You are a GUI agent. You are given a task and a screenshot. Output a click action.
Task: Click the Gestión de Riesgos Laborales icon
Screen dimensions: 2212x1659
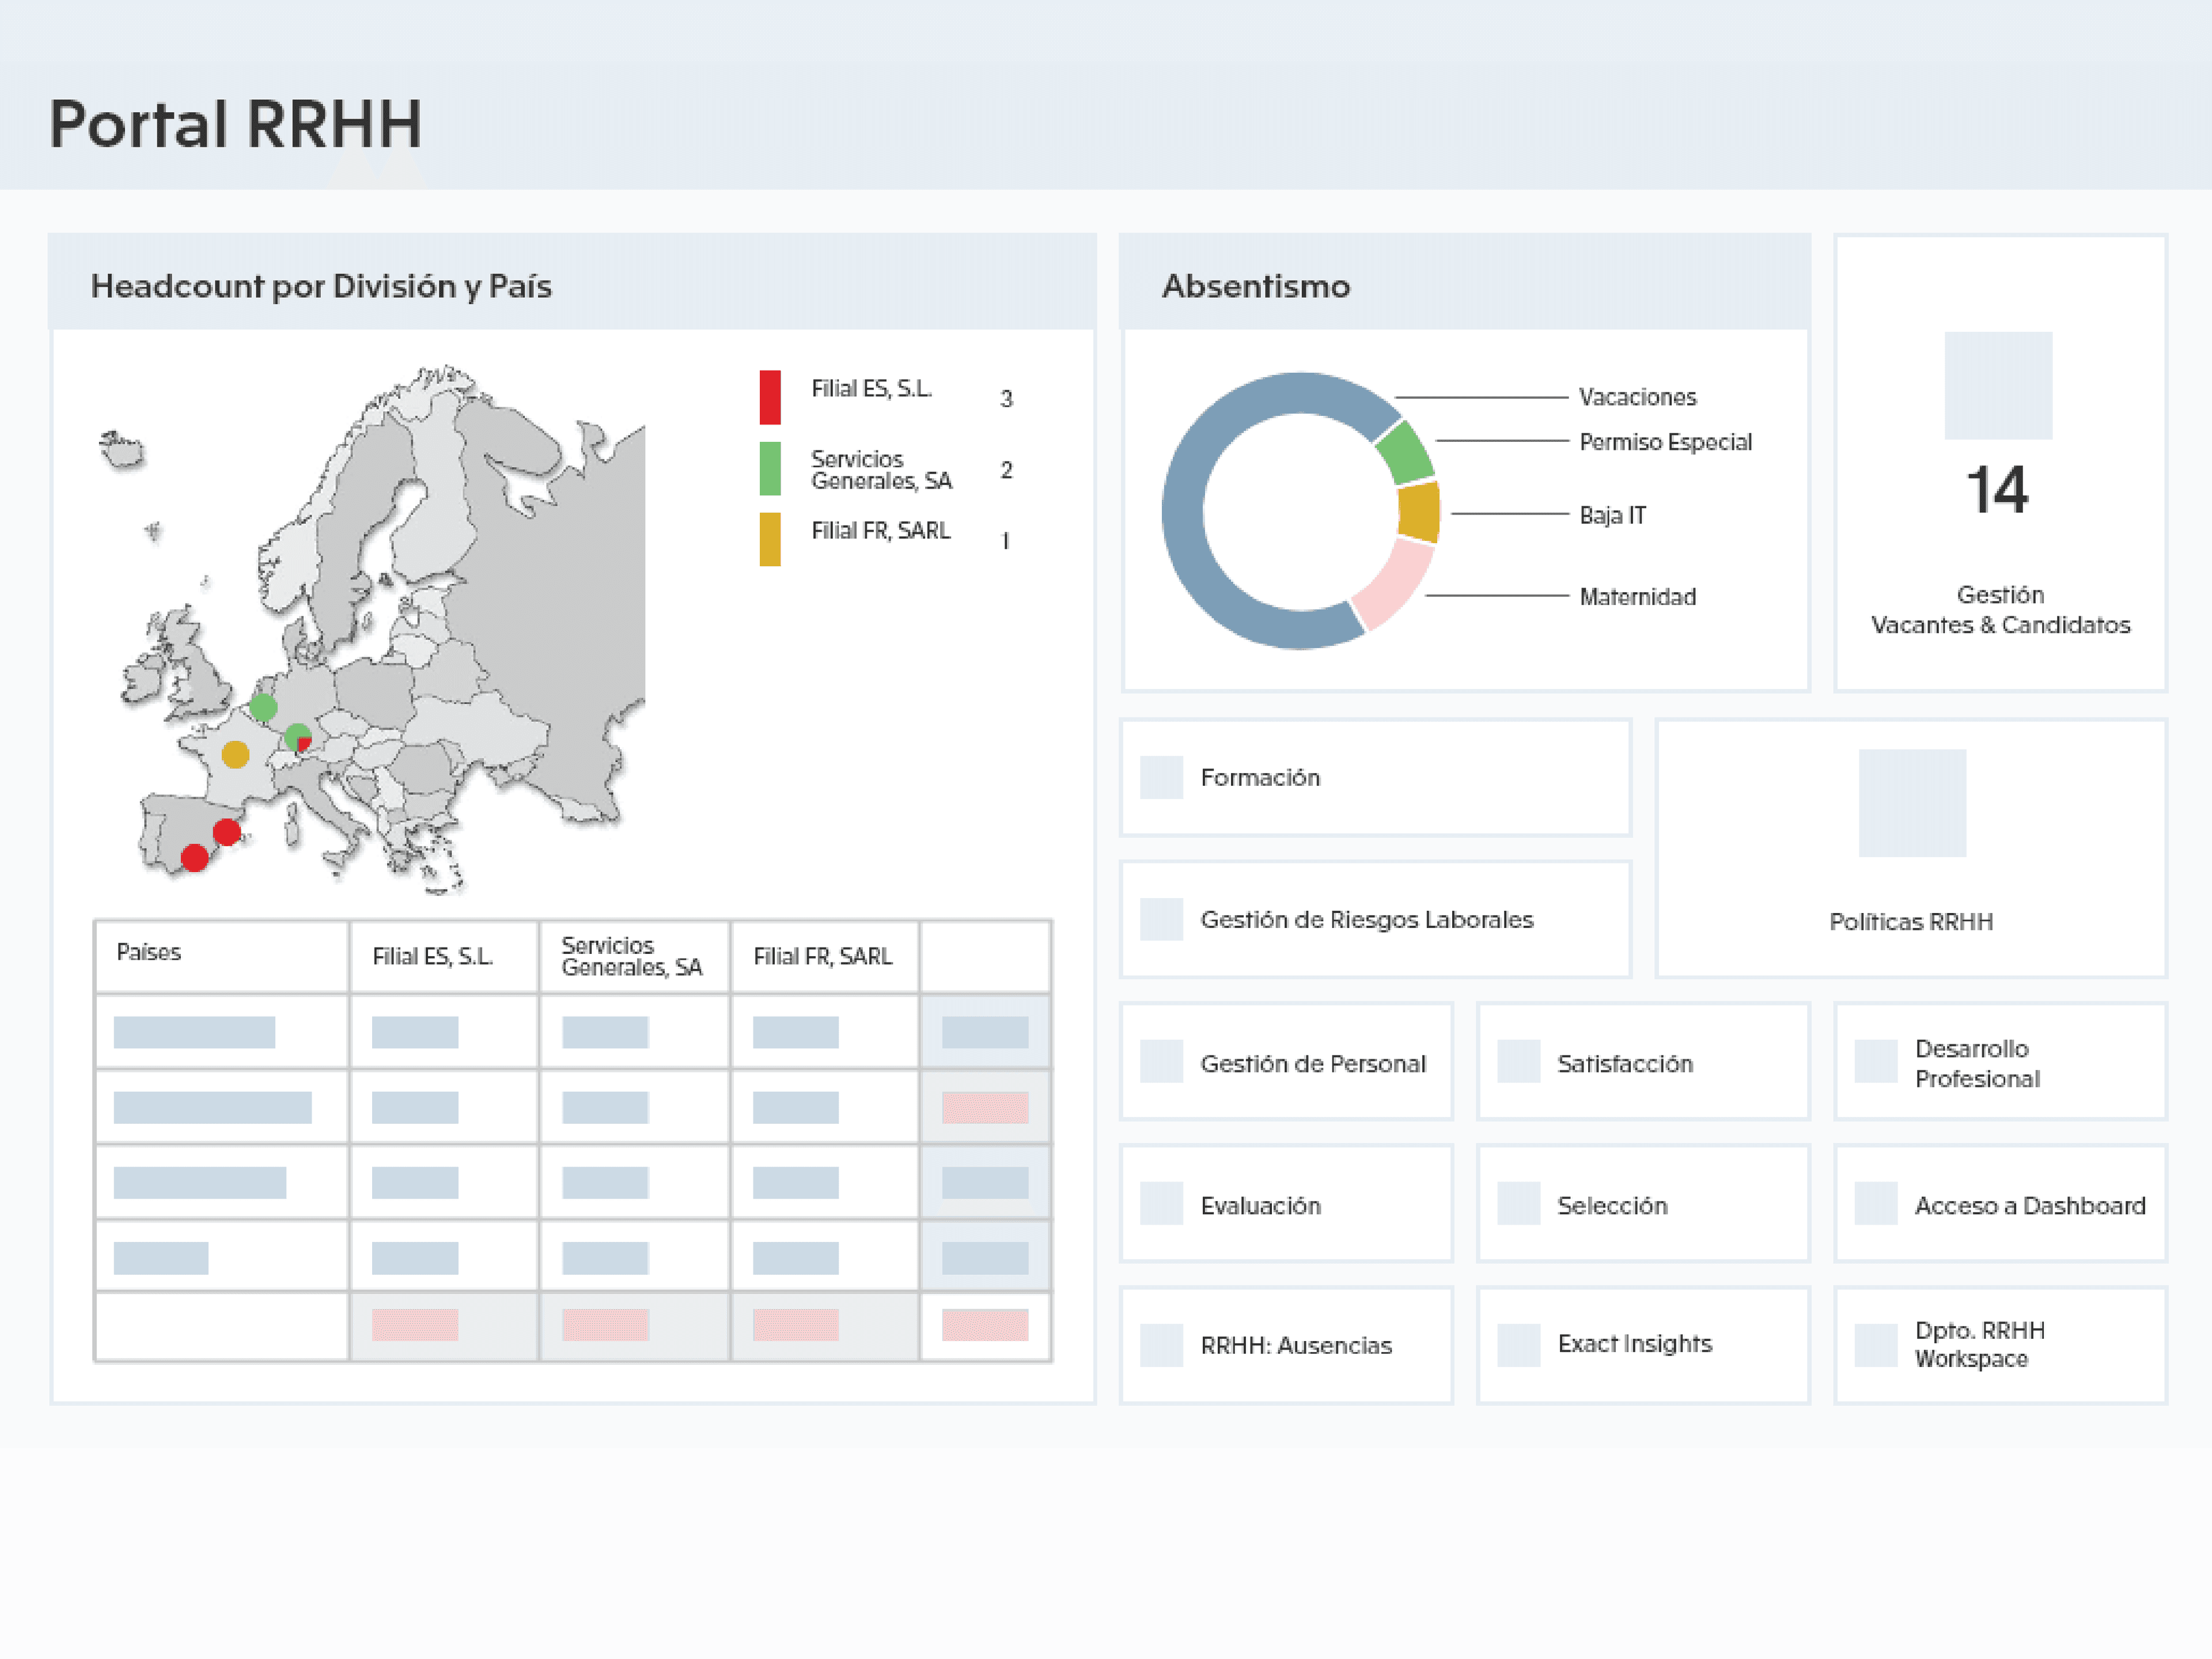pos(1161,919)
